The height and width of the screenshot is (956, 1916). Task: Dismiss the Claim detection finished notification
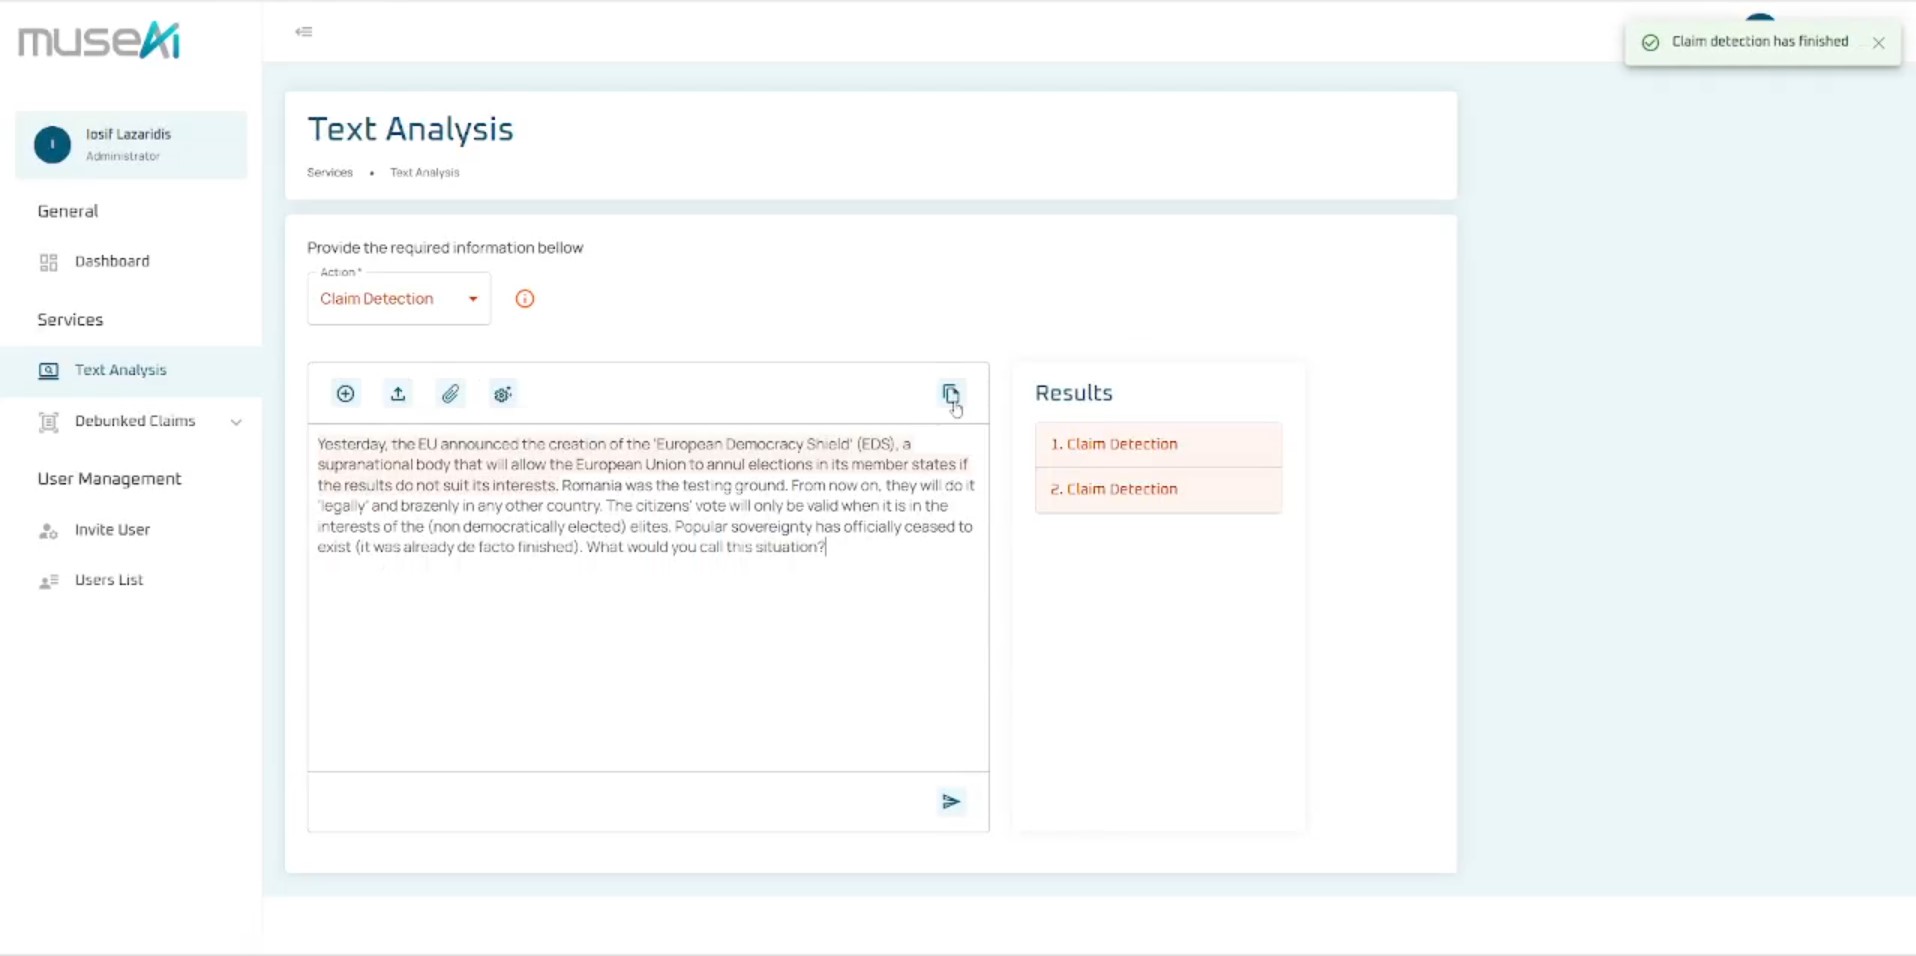pyautogui.click(x=1878, y=43)
